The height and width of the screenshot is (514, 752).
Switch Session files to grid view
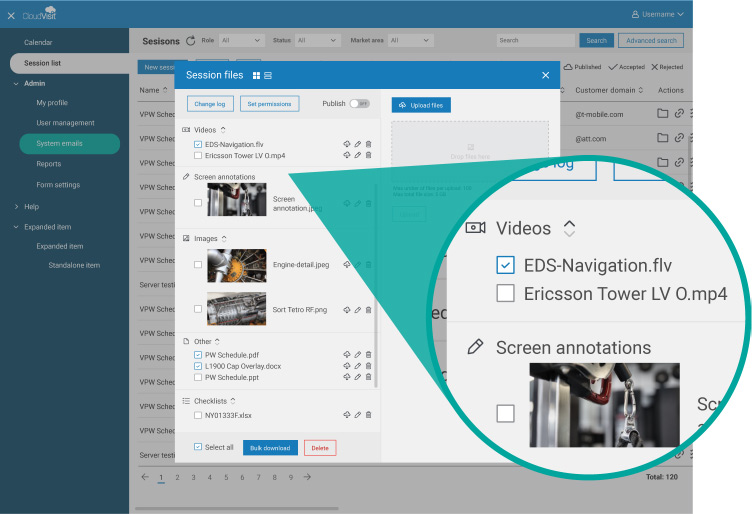[x=256, y=75]
